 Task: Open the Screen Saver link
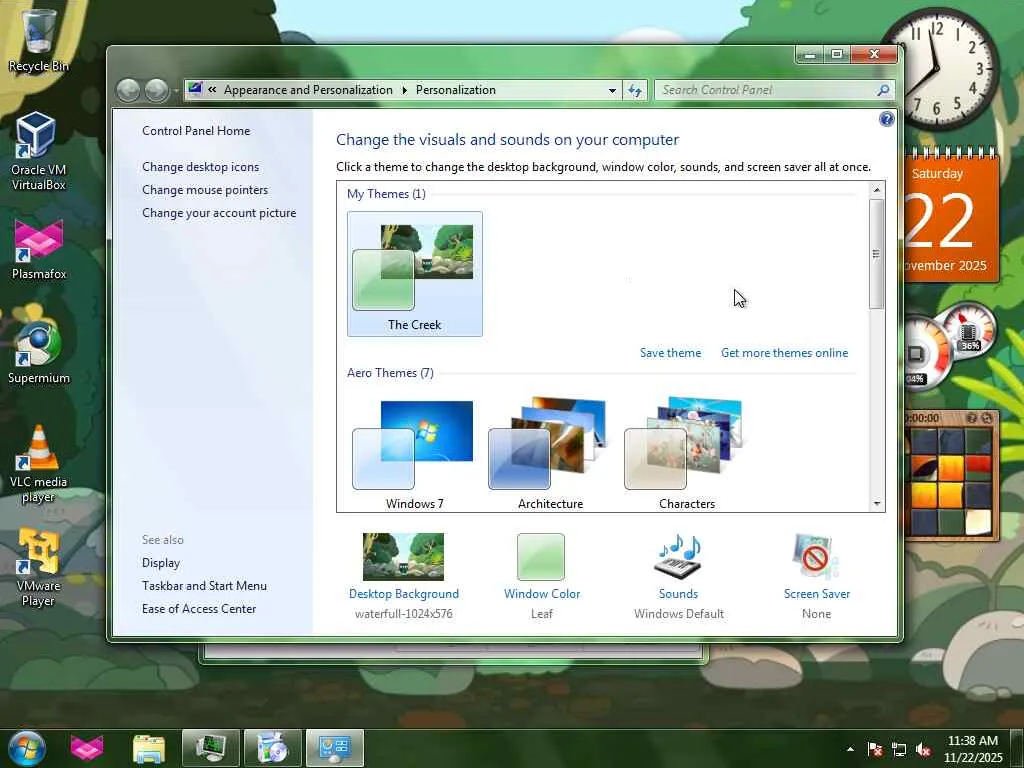[x=817, y=594]
